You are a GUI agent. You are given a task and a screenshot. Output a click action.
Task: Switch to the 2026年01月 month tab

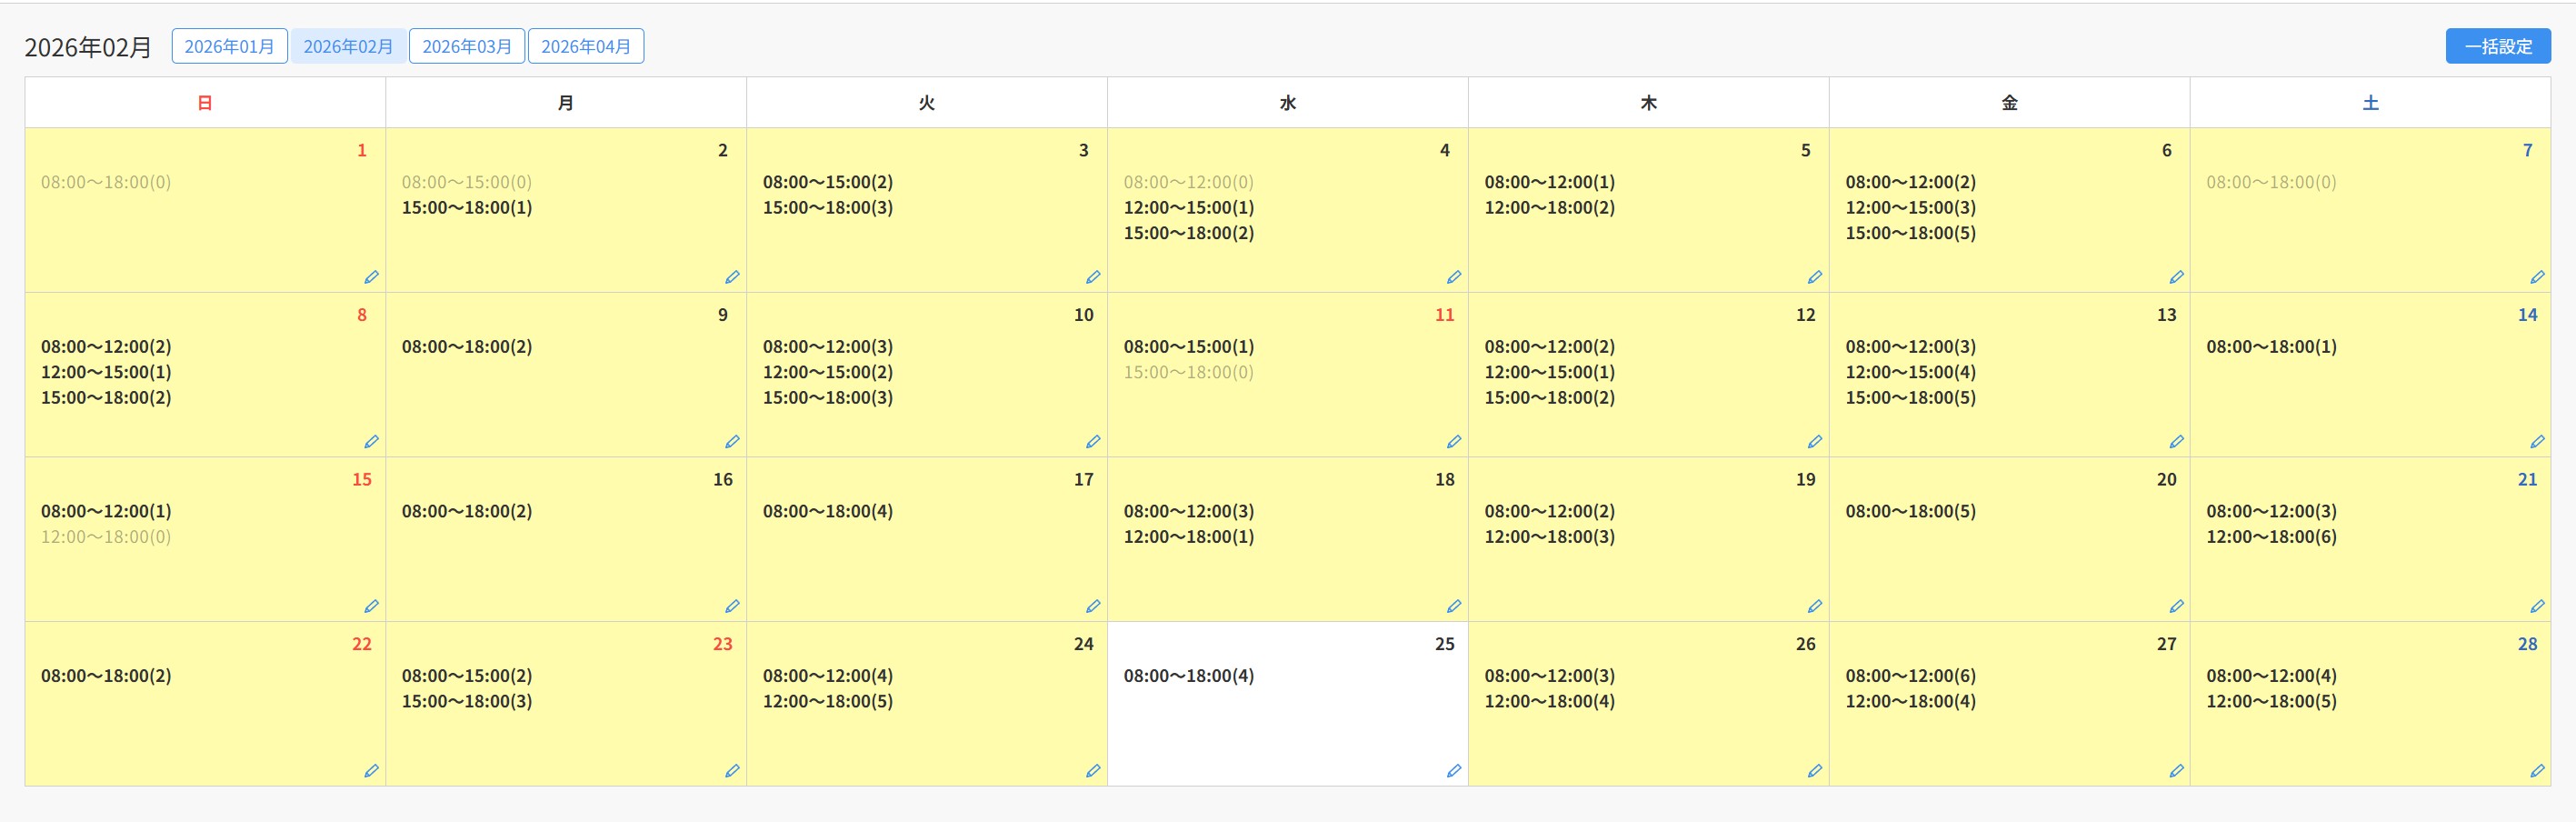coord(229,46)
